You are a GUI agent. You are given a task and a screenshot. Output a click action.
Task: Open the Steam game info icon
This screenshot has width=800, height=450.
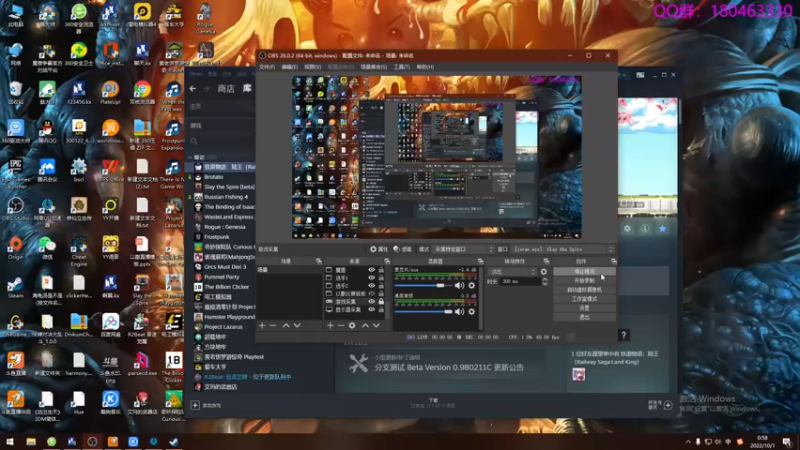tap(645, 229)
